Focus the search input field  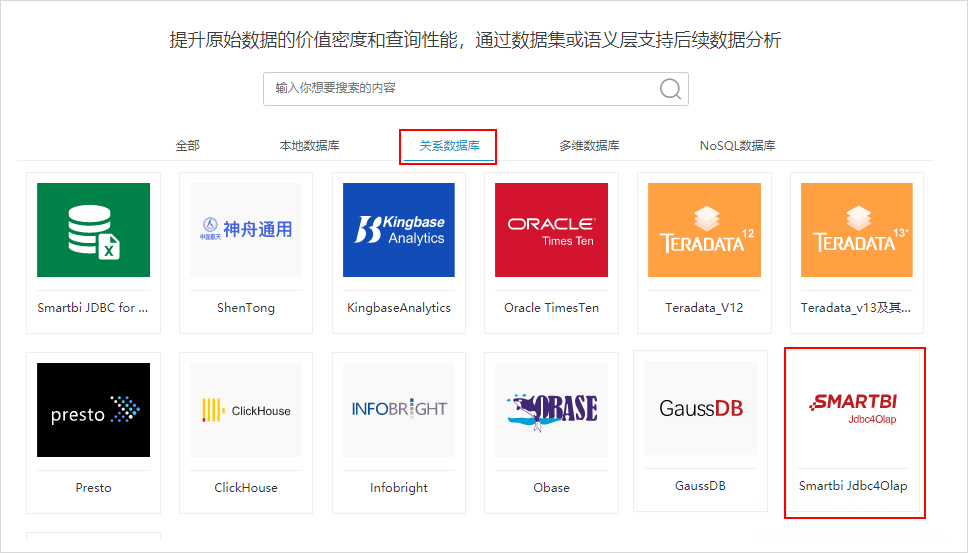pyautogui.click(x=475, y=89)
